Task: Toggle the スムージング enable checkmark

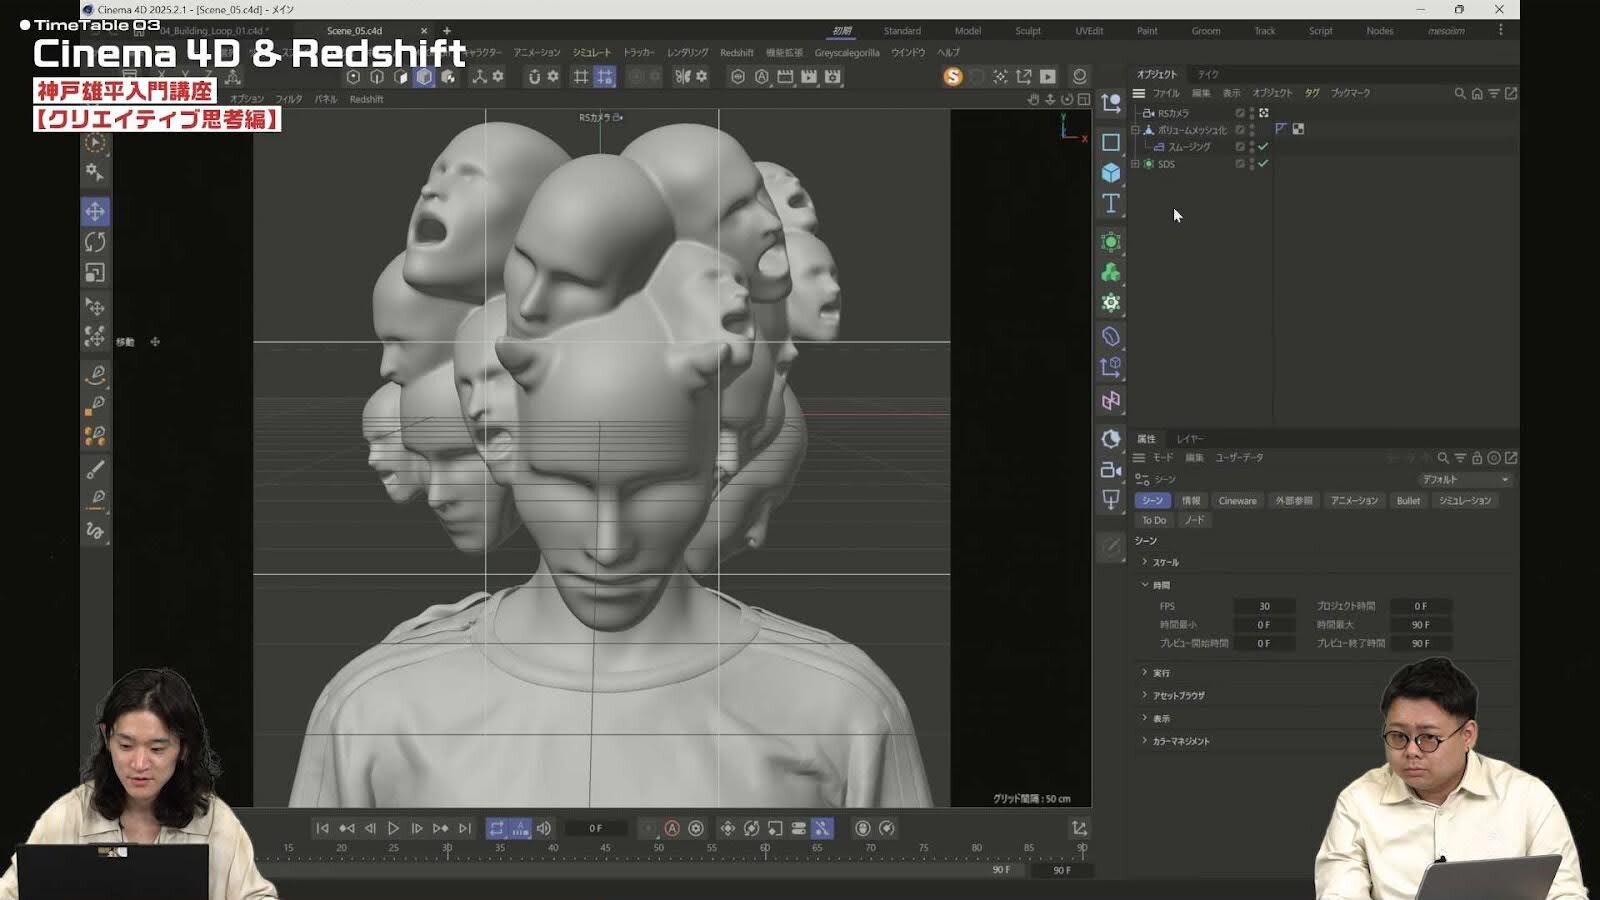Action: [x=1263, y=147]
